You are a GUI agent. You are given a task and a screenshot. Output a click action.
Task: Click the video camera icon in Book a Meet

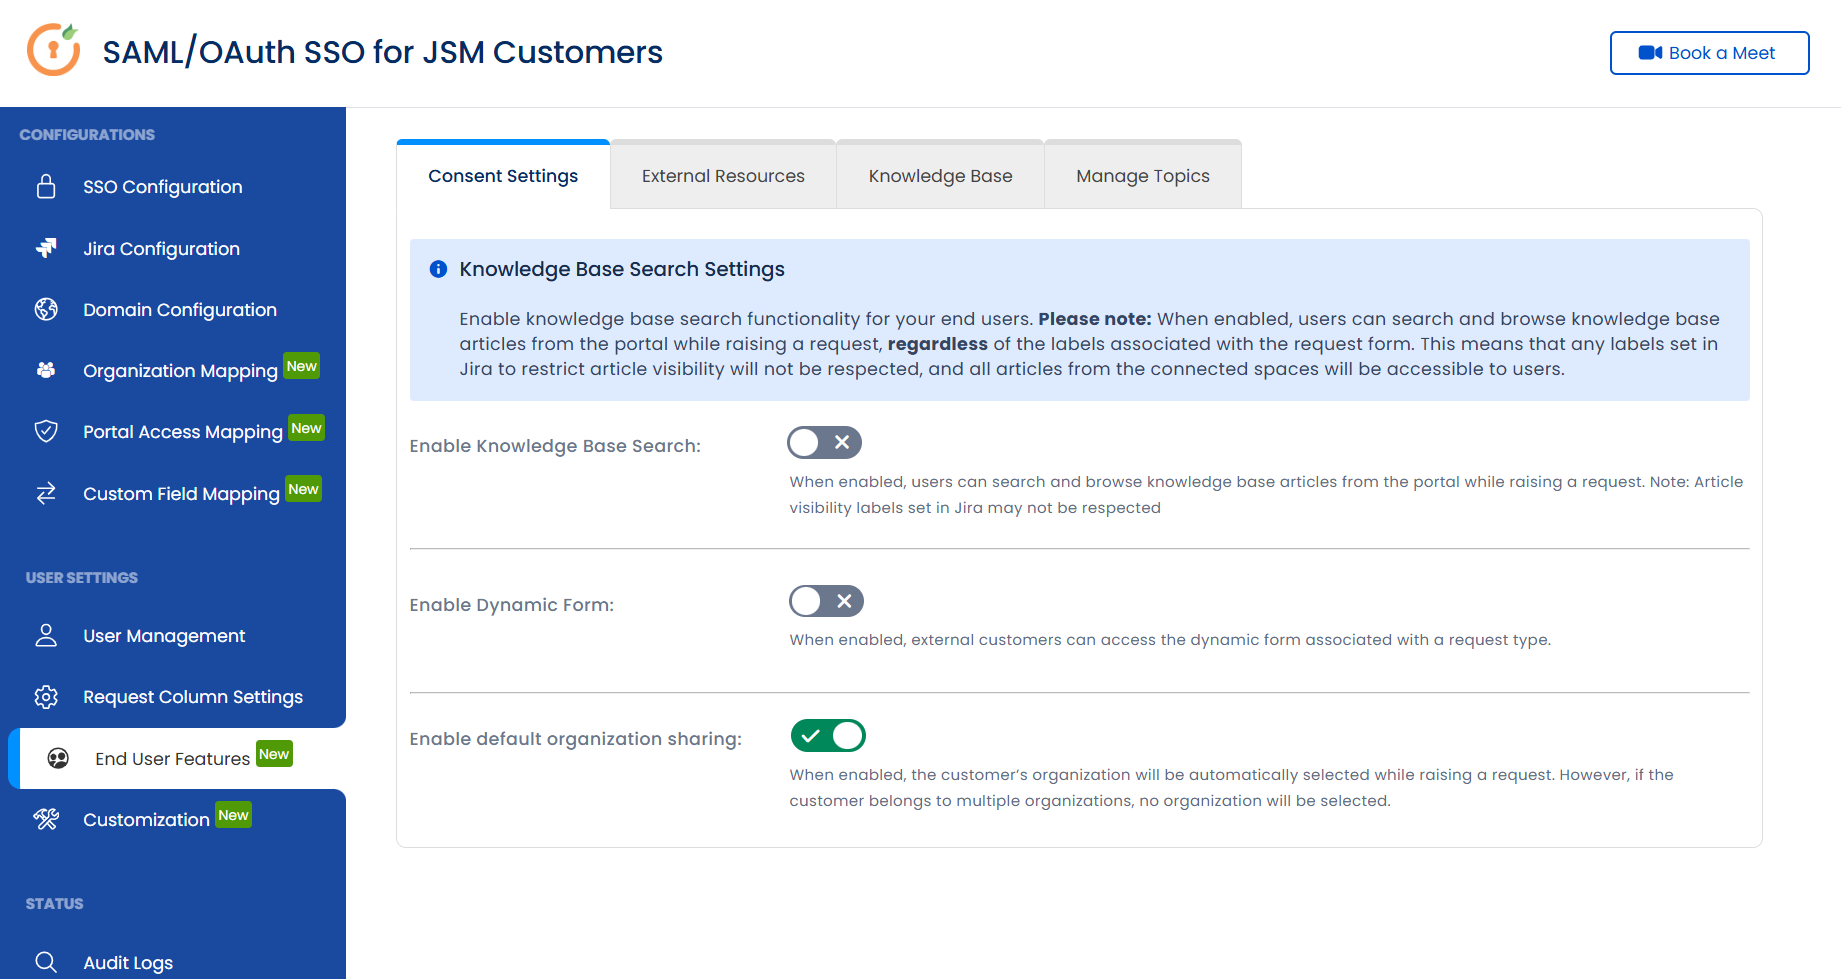point(1650,53)
